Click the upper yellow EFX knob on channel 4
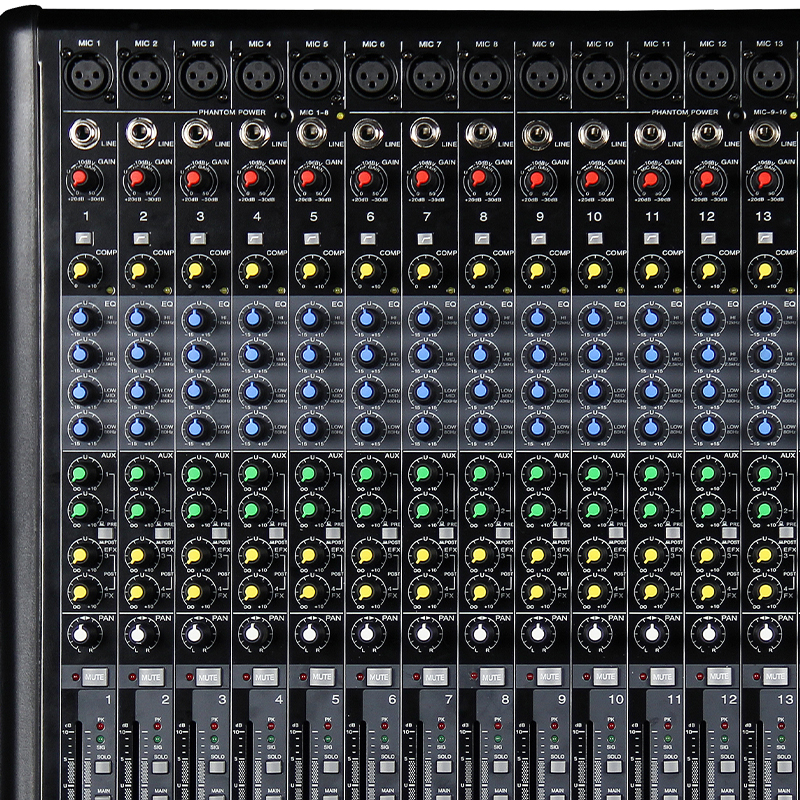Image resolution: width=800 pixels, height=800 pixels. (x=252, y=555)
